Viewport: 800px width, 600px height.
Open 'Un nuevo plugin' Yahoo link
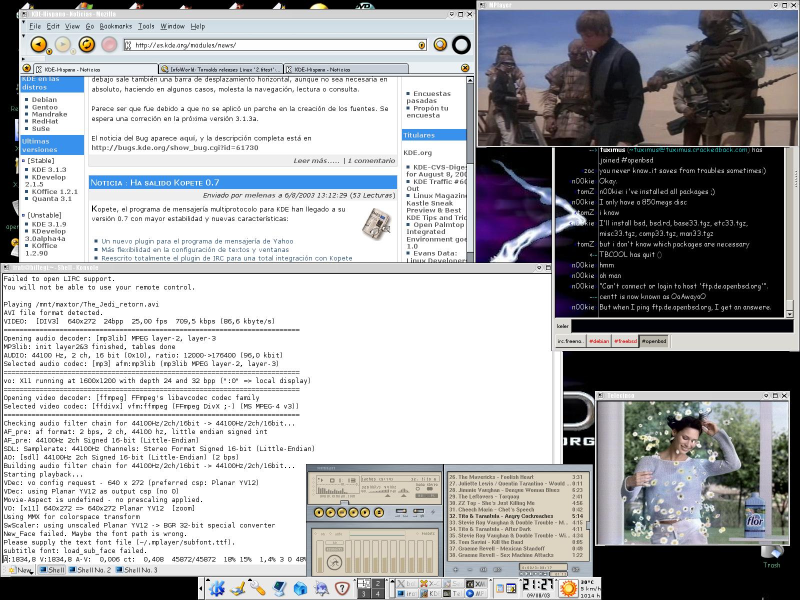tap(197, 241)
